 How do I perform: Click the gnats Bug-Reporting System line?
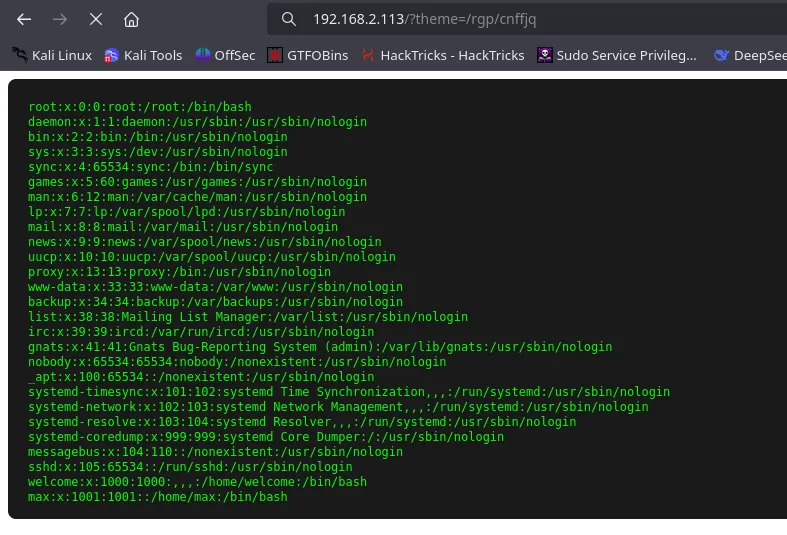pyautogui.click(x=320, y=347)
